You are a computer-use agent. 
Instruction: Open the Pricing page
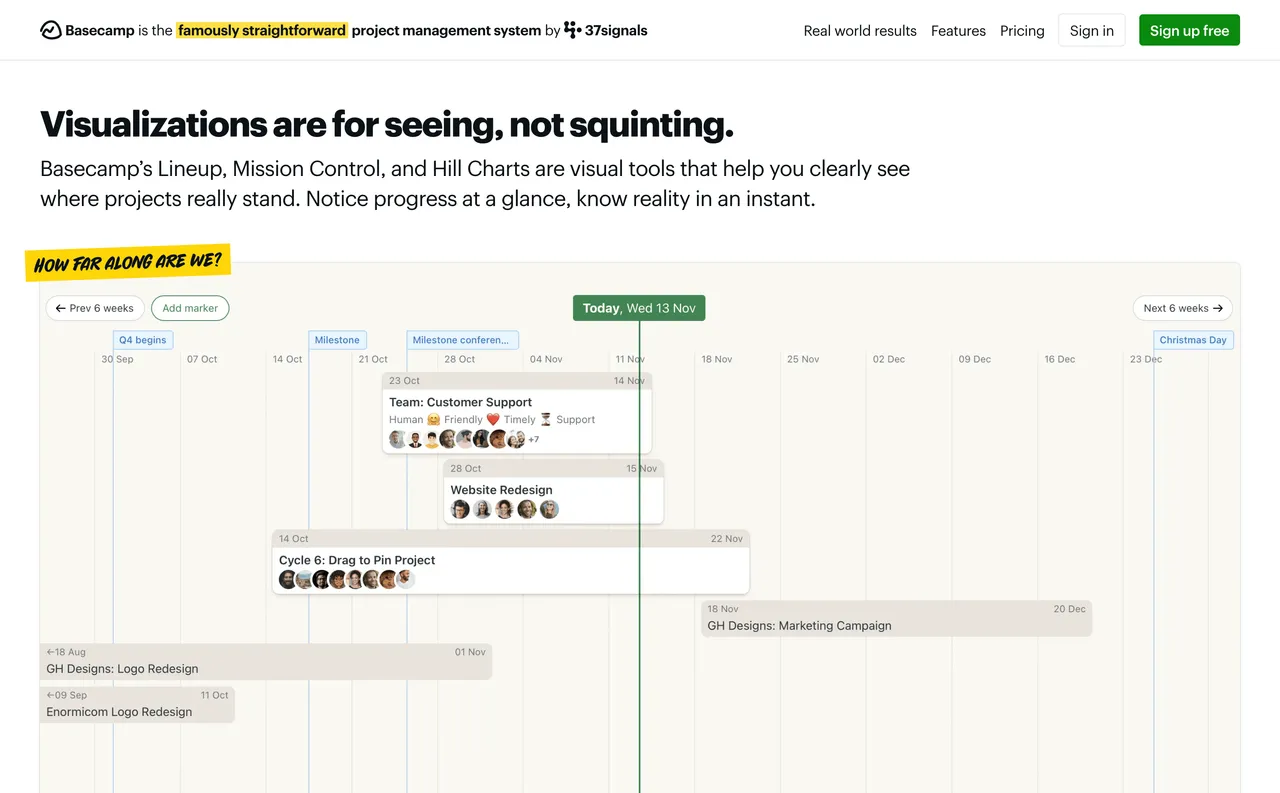tap(1022, 30)
